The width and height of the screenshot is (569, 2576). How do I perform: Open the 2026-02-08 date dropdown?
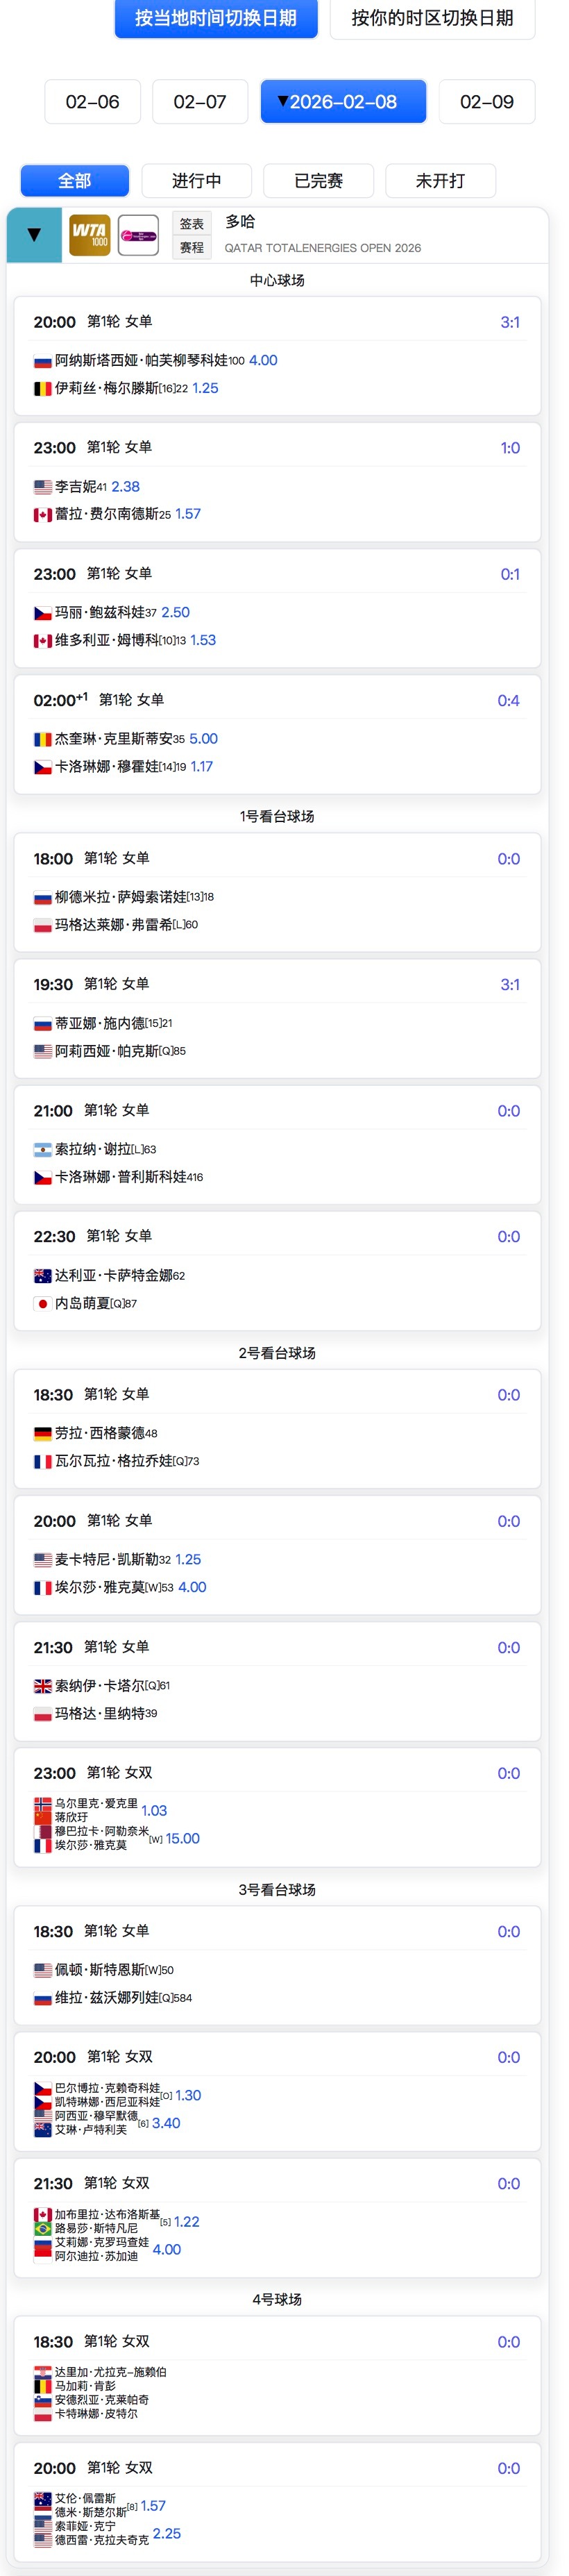[x=343, y=102]
